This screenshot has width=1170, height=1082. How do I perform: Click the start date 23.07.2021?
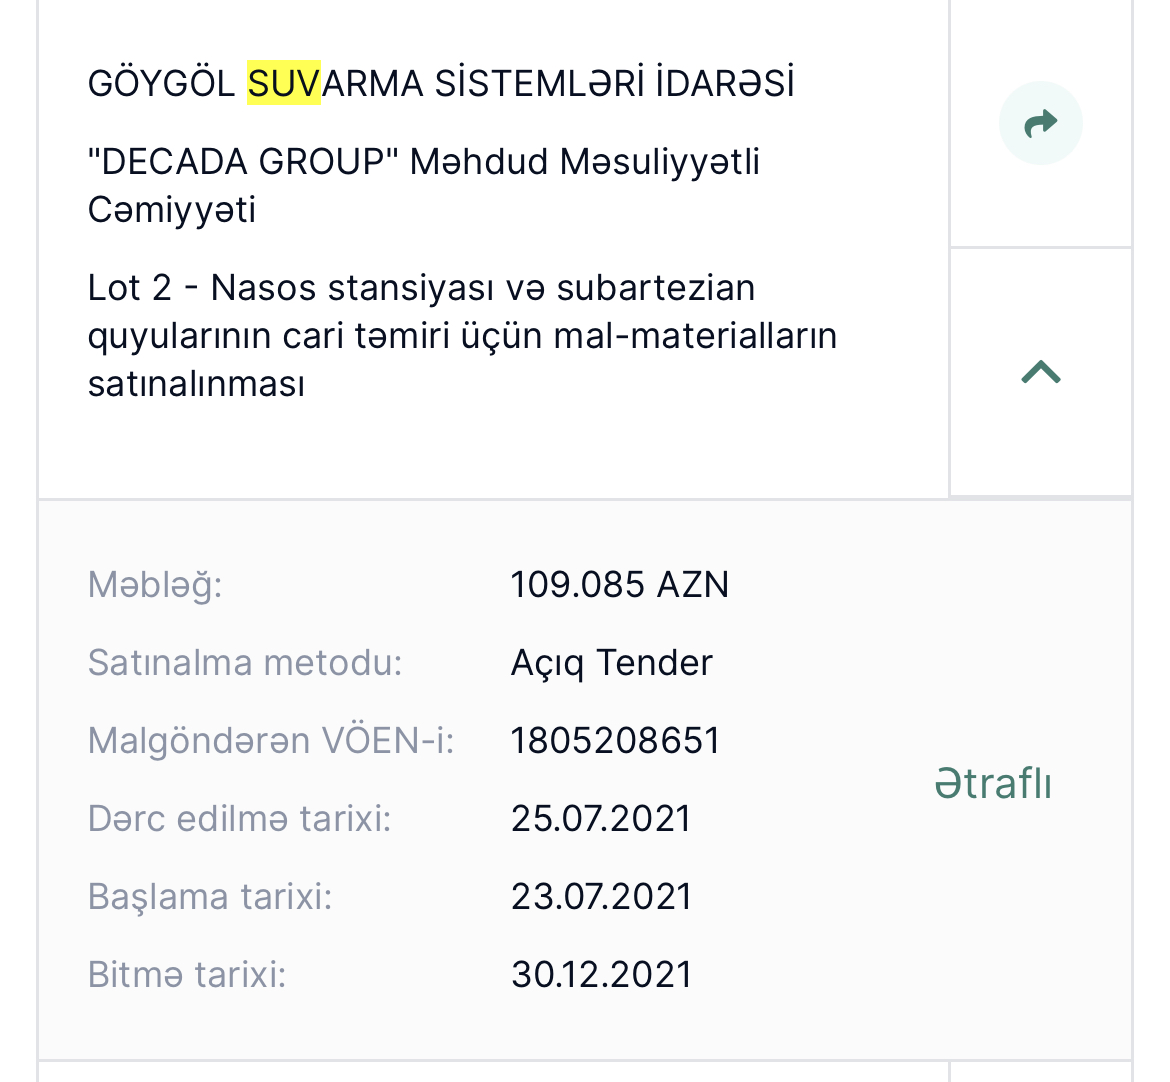pos(601,896)
